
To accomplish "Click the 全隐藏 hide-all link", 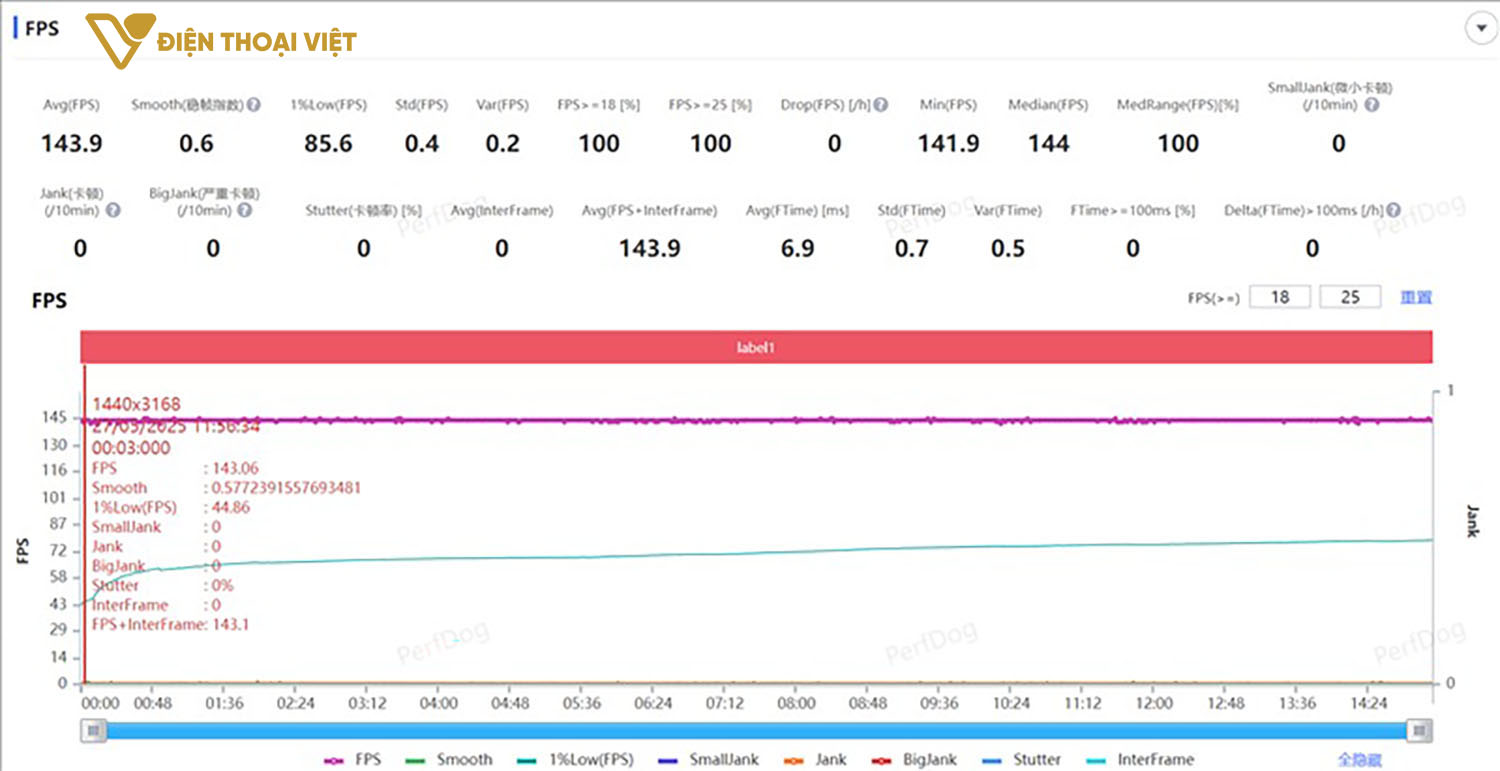I will (1360, 760).
